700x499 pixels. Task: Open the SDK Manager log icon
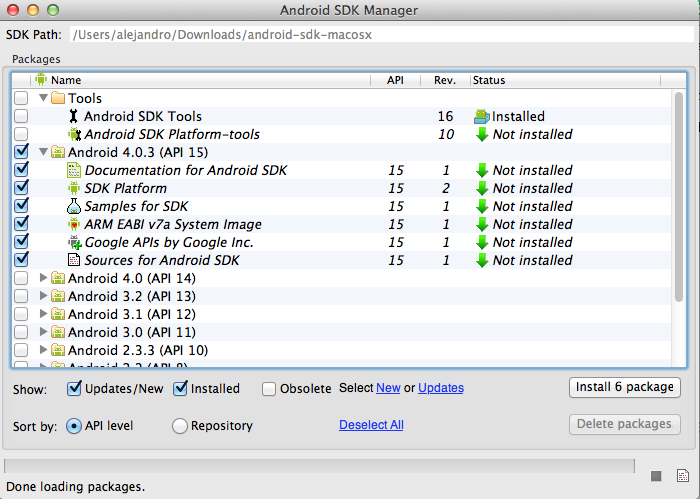tap(683, 476)
